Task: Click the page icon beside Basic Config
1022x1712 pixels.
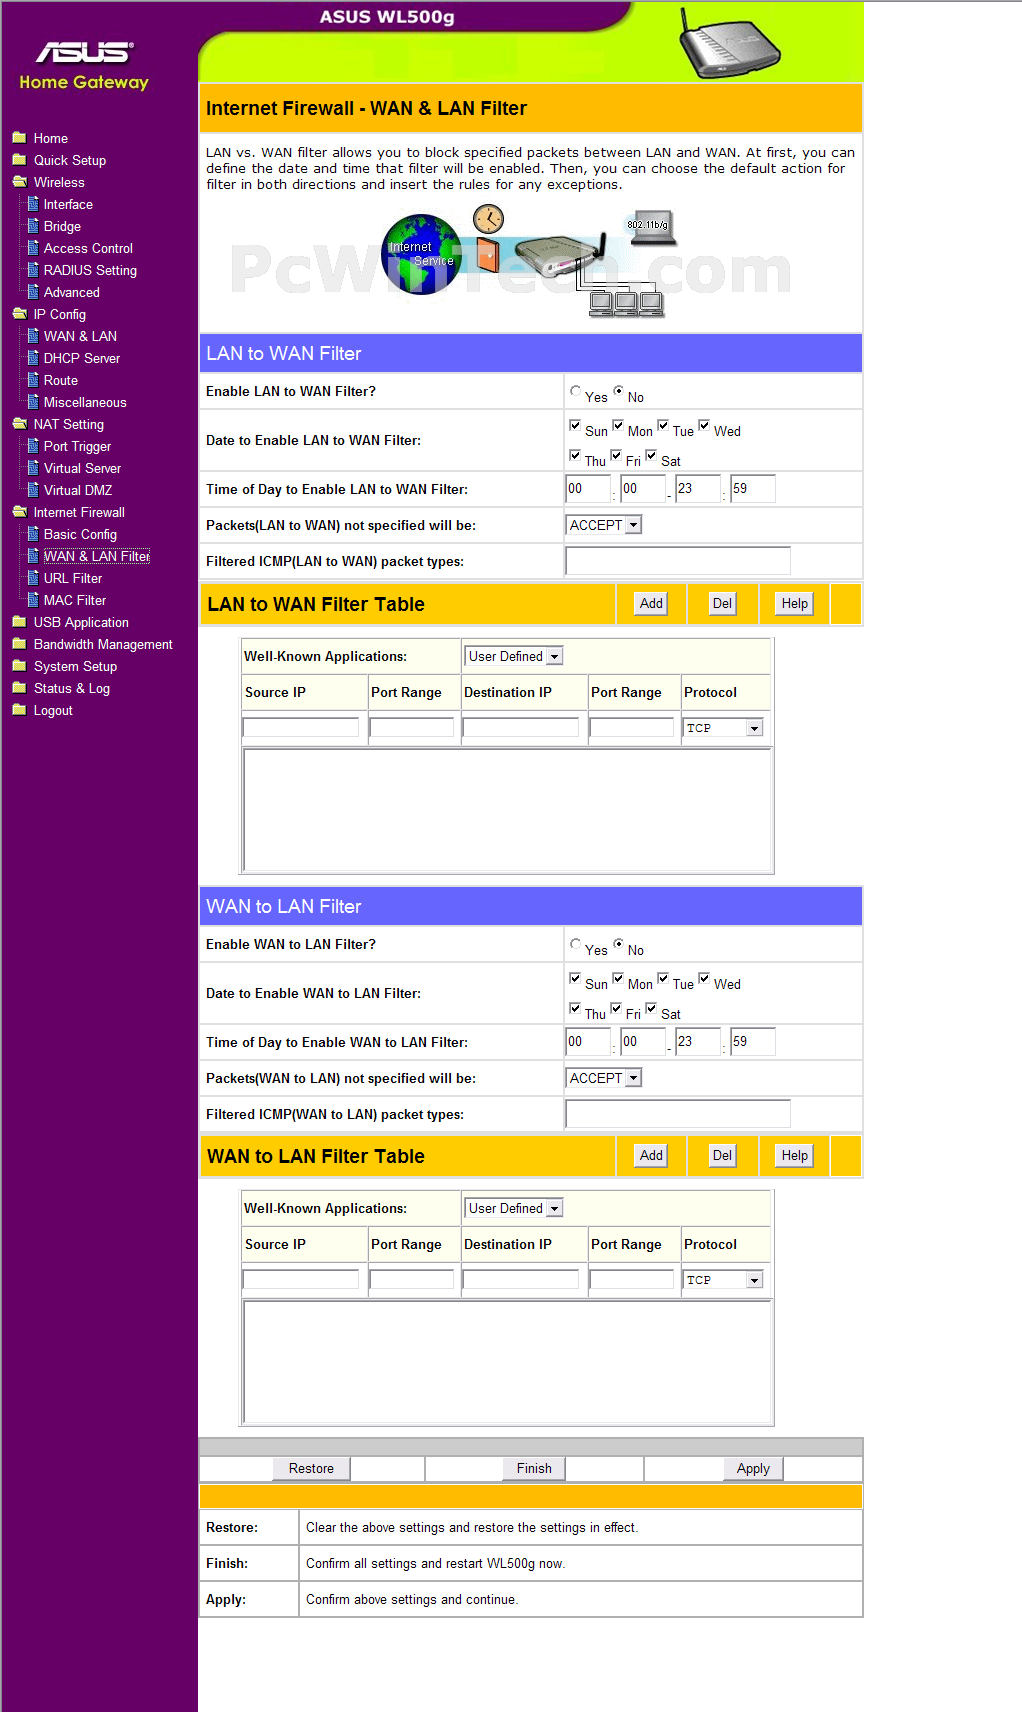Action: pos(33,534)
